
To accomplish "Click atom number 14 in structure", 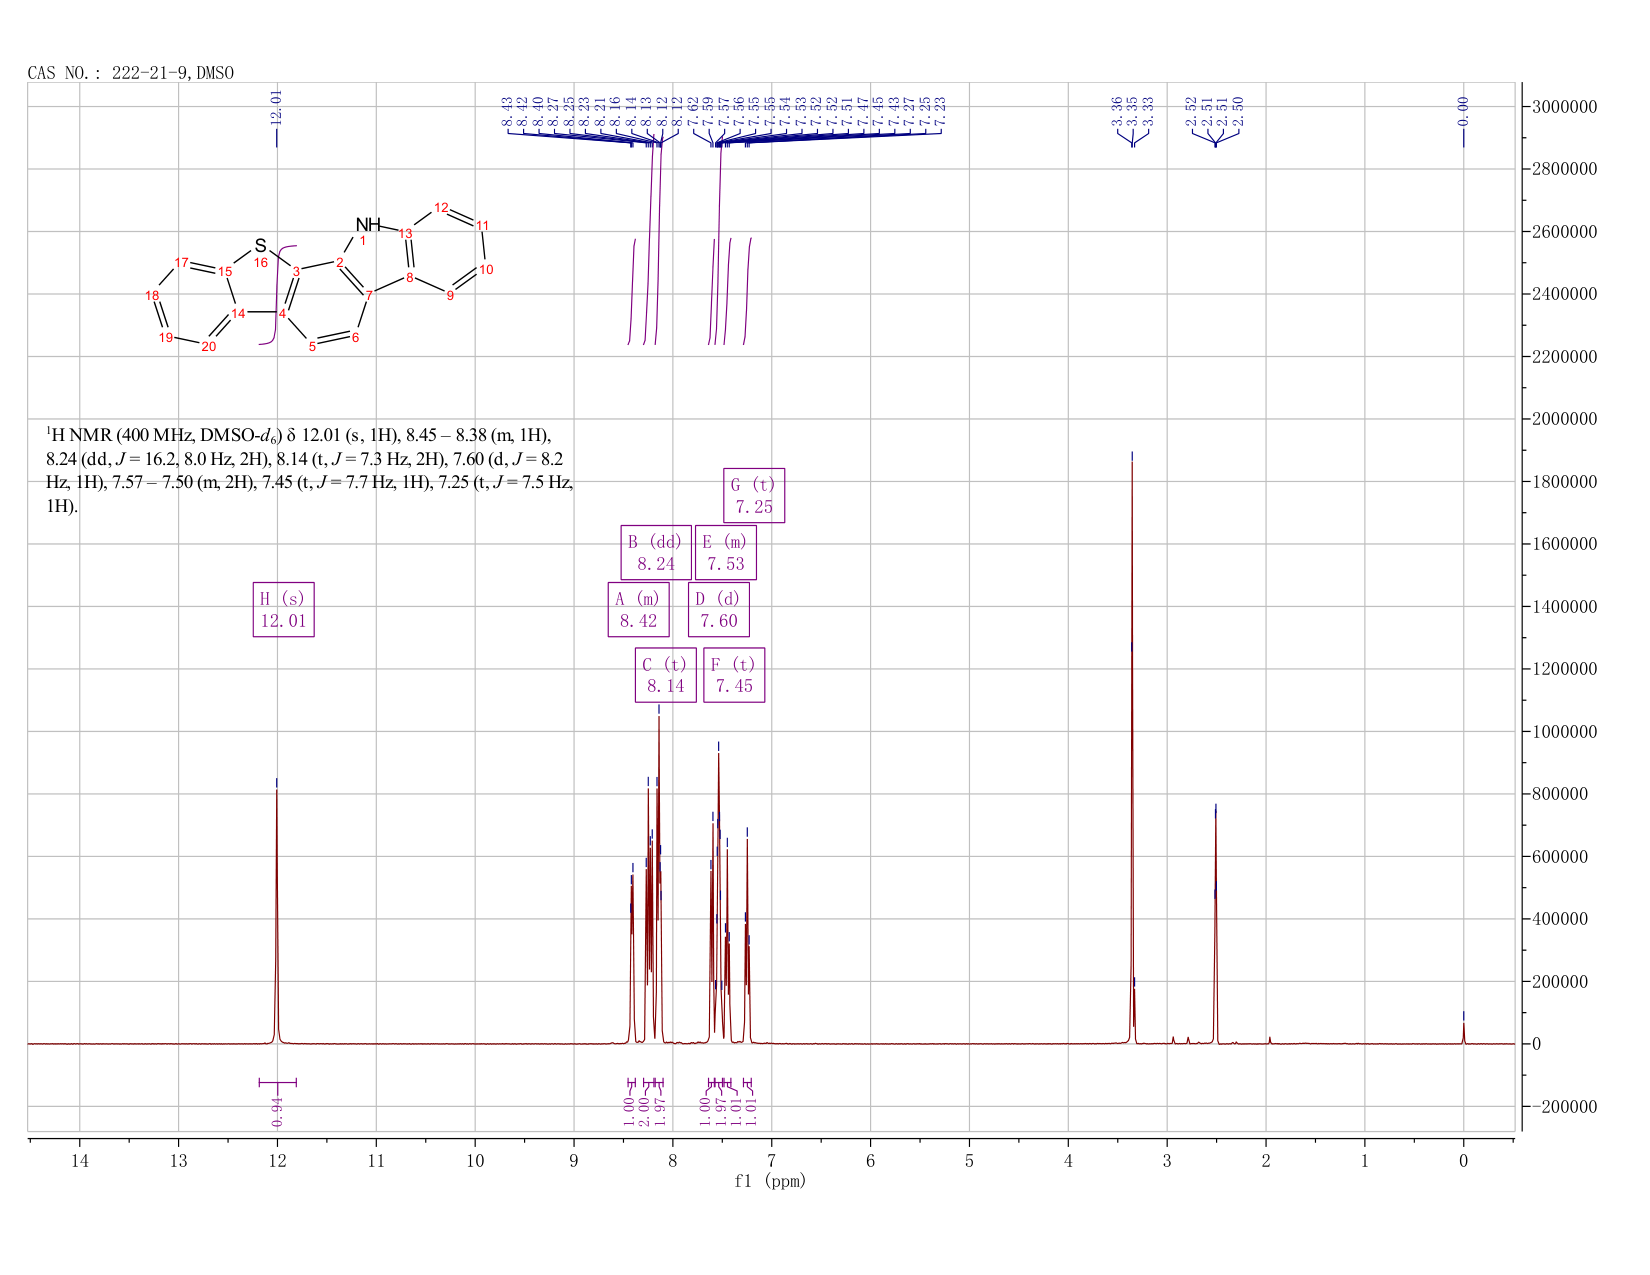I will point(238,313).
